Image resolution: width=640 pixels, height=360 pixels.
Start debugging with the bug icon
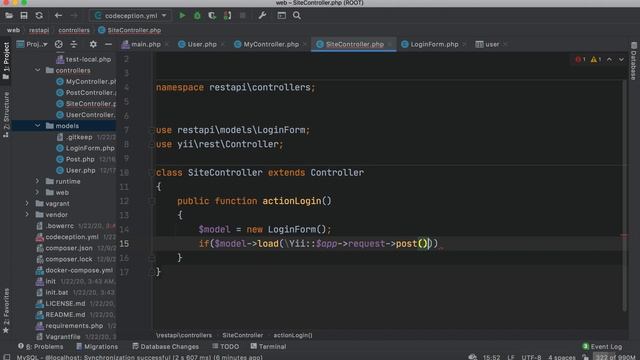pyautogui.click(x=197, y=16)
